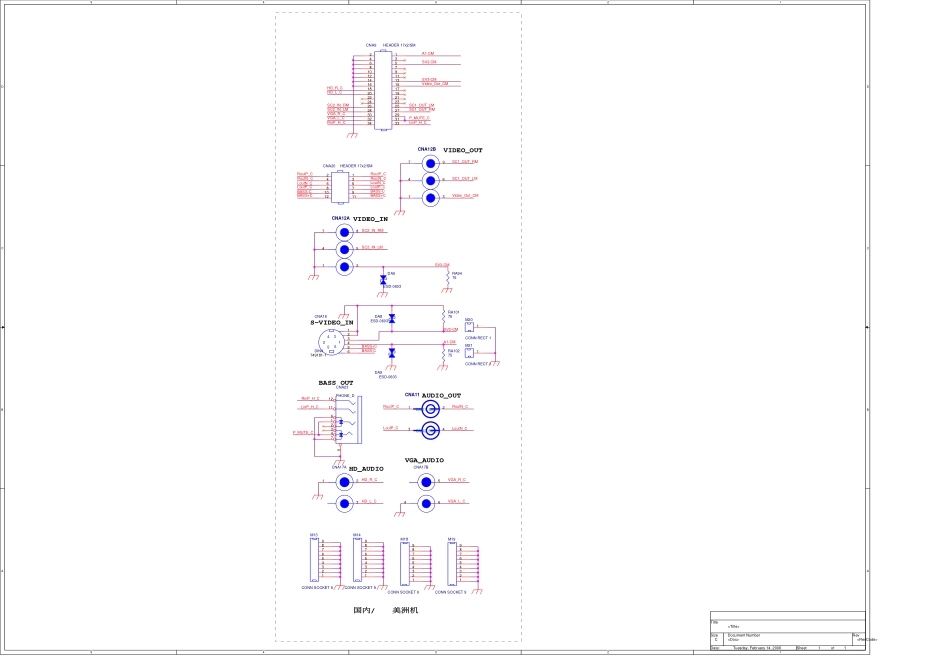Image resolution: width=950 pixels, height=672 pixels.
Task: Select the RA94 resistor symbol
Action: click(448, 278)
